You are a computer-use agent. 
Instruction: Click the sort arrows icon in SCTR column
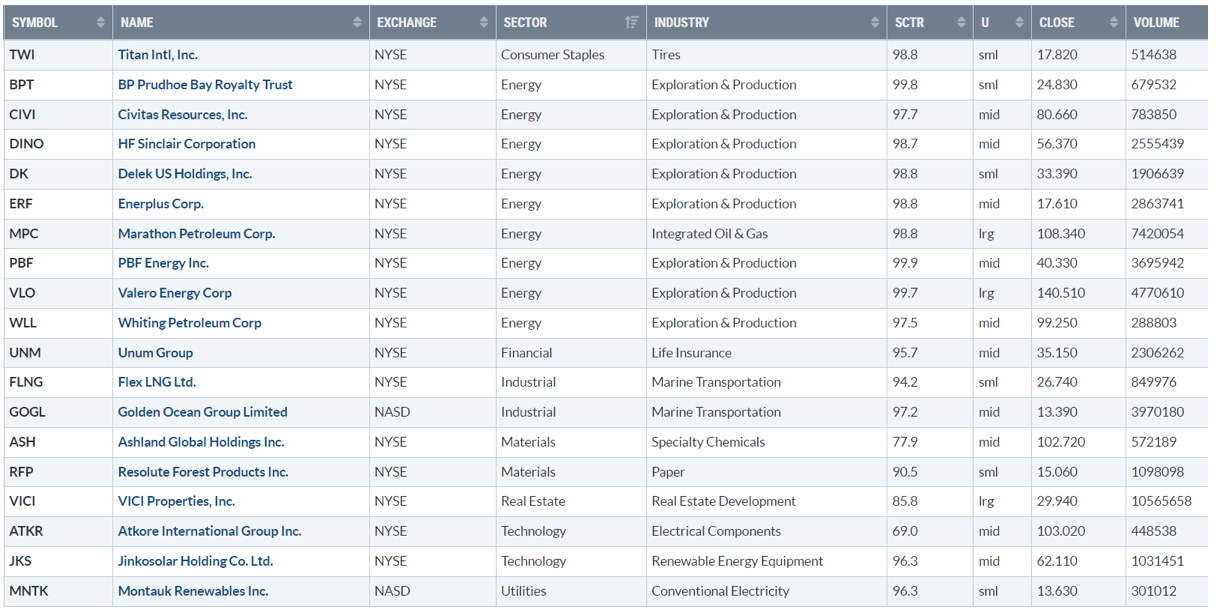point(961,23)
